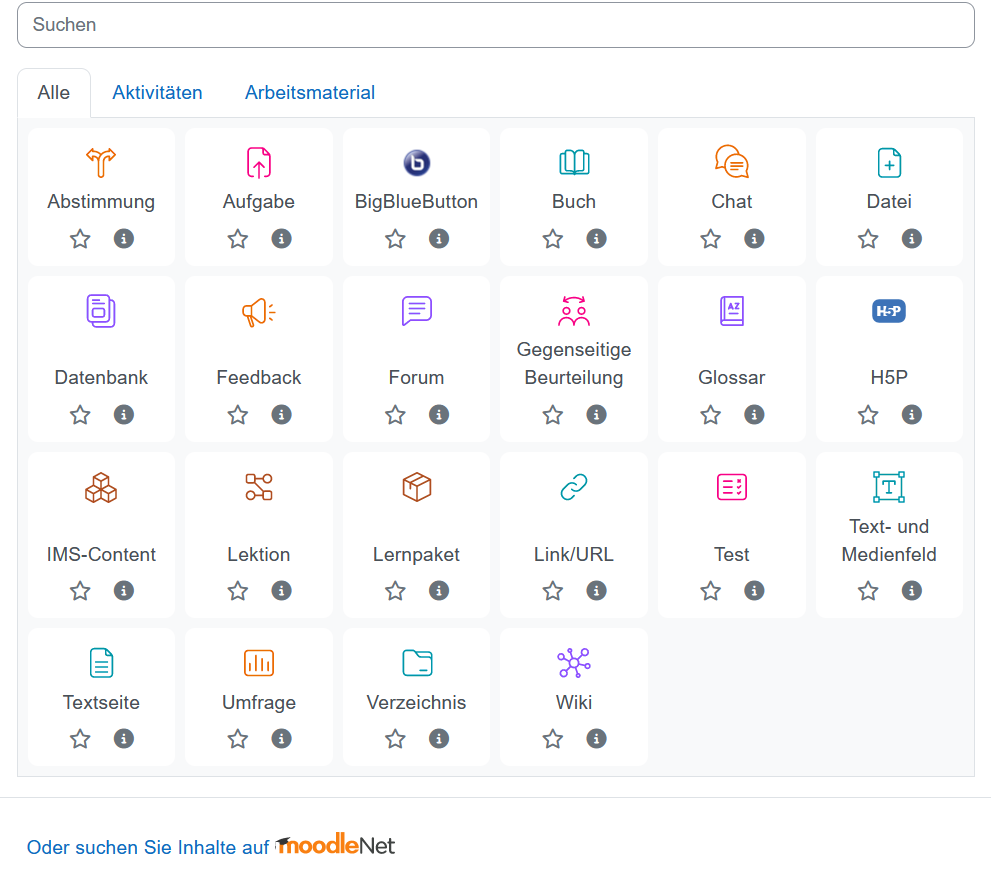Image resolution: width=991 pixels, height=875 pixels.
Task: Choose the Wiki network icon
Action: tap(574, 663)
